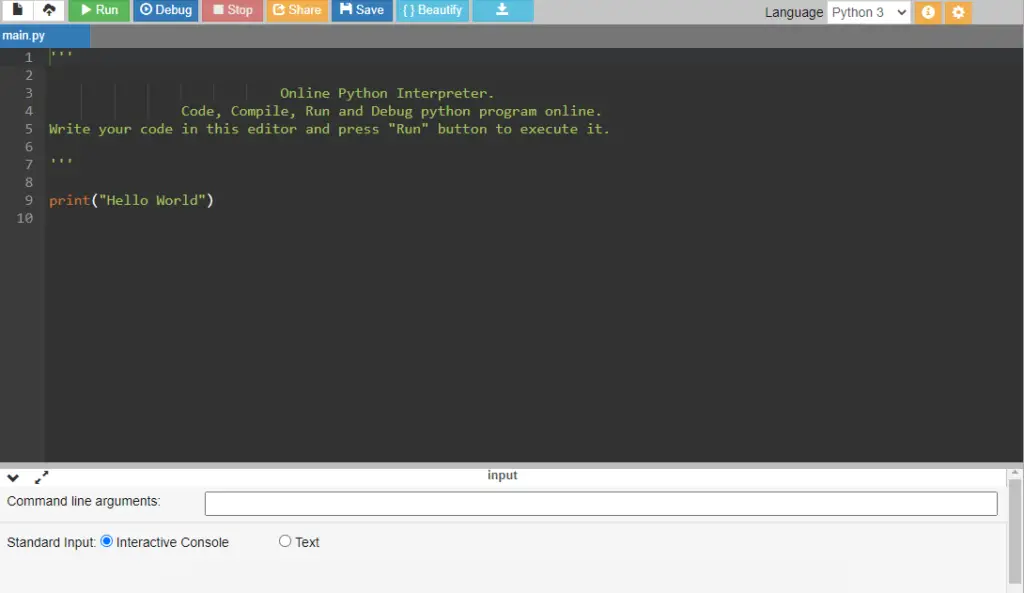Image resolution: width=1024 pixels, height=593 pixels.
Task: Collapse the input panel with the chevron
Action: 13,477
